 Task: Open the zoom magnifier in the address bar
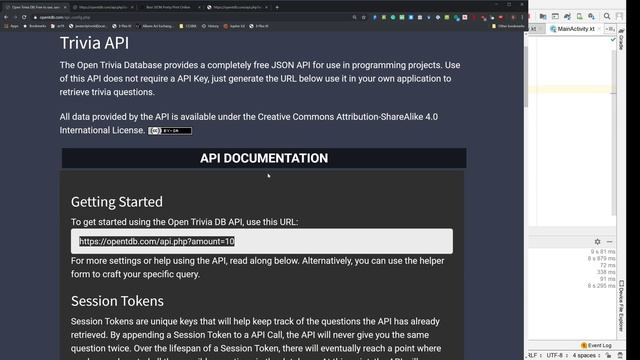pos(354,17)
